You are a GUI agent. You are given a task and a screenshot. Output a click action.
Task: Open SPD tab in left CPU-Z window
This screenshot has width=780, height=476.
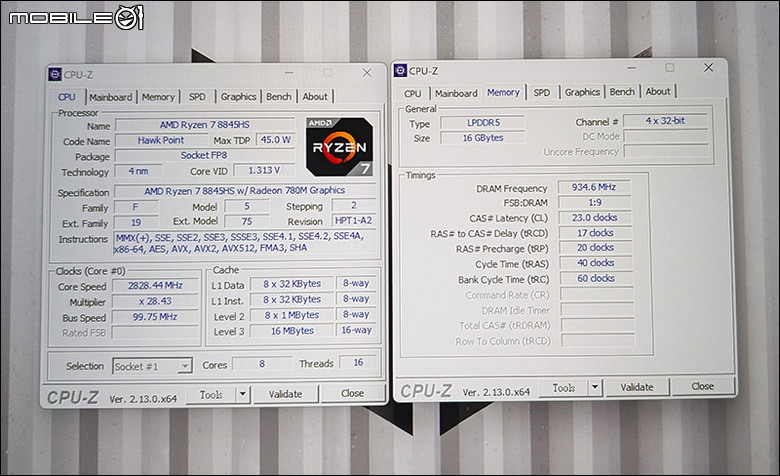[197, 96]
